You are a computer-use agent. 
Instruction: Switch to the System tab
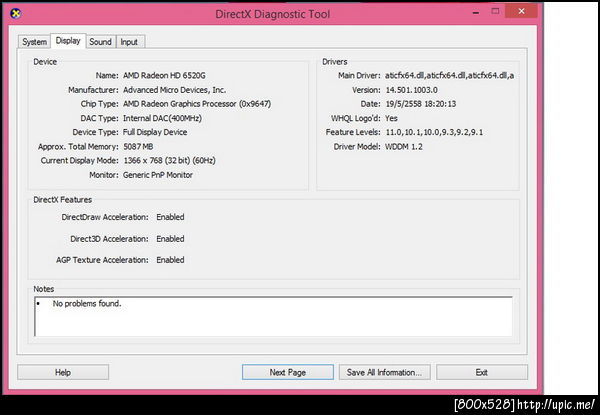pyautogui.click(x=34, y=42)
